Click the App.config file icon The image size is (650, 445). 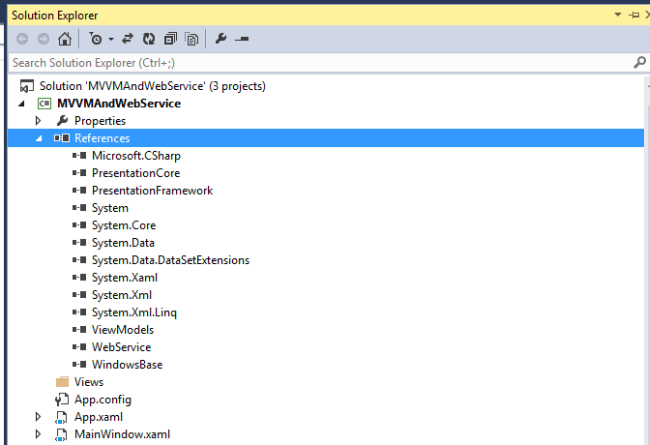point(62,399)
